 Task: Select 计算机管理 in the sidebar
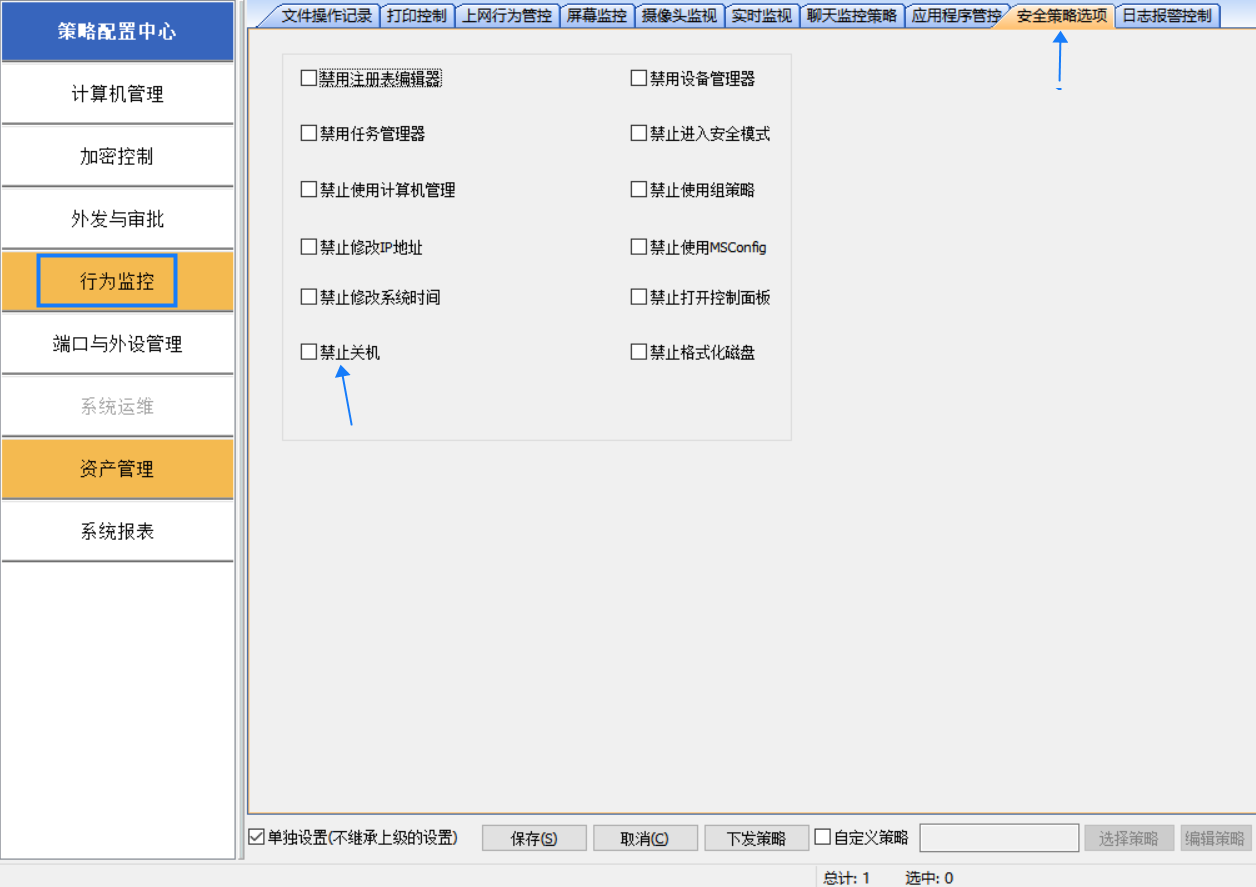pyautogui.click(x=117, y=93)
